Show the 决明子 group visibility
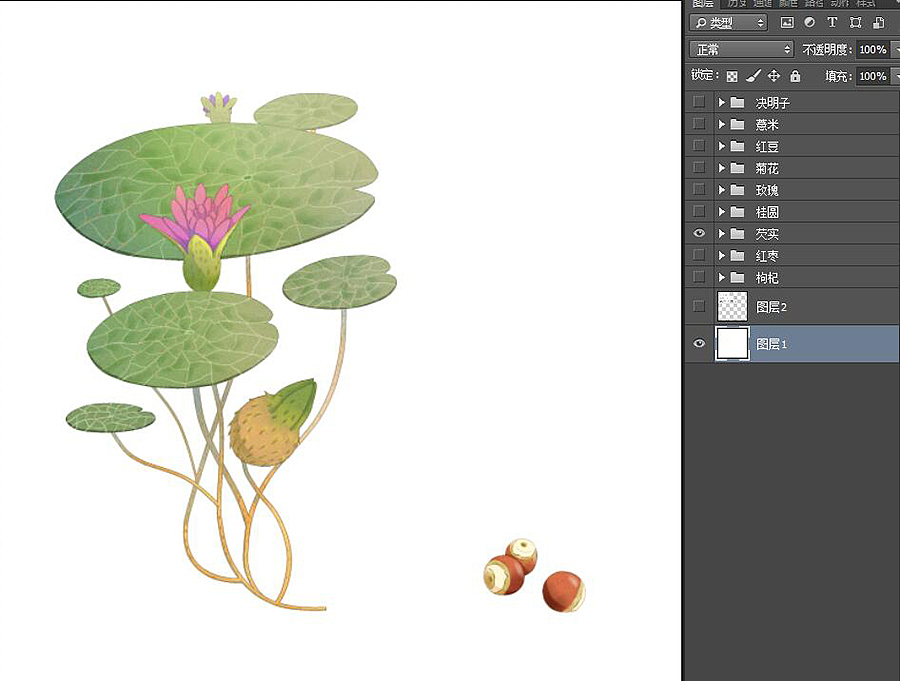This screenshot has height=681, width=900. [699, 102]
